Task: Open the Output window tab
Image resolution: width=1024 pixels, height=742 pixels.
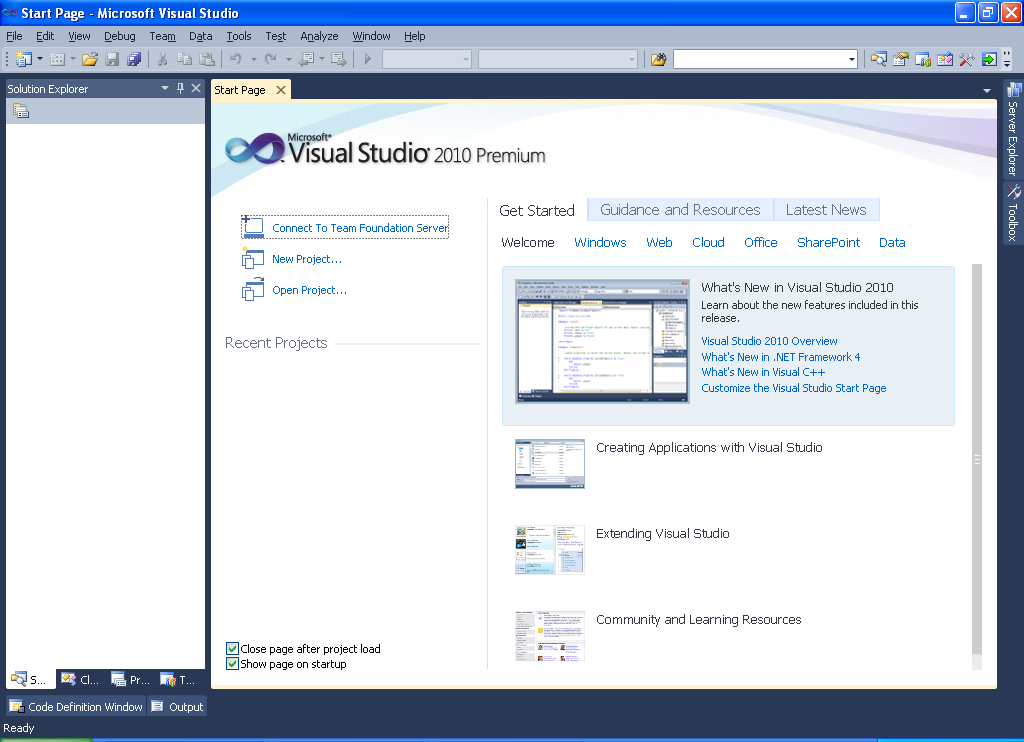Action: tap(178, 706)
